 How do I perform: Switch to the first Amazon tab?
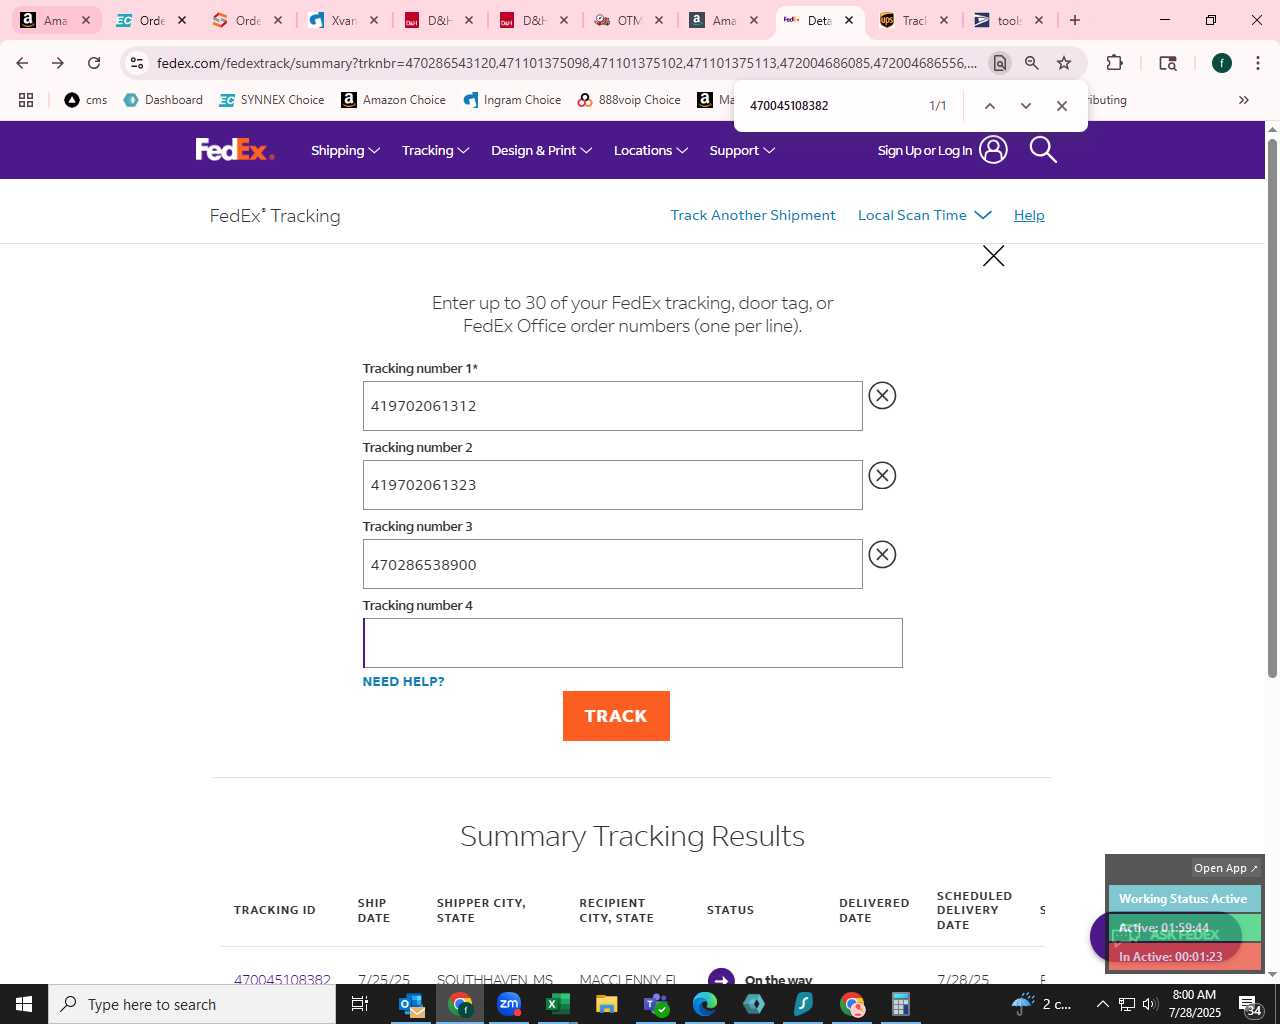tap(55, 20)
